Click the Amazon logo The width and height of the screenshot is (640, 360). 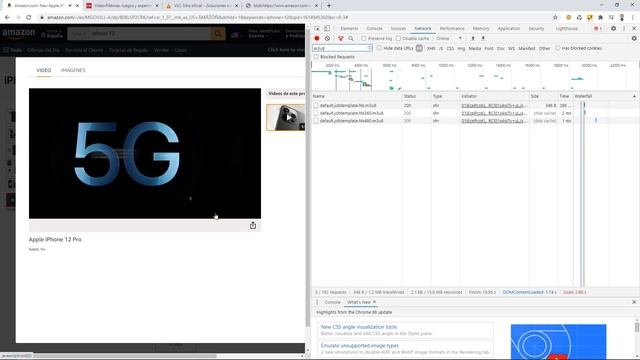[18, 33]
